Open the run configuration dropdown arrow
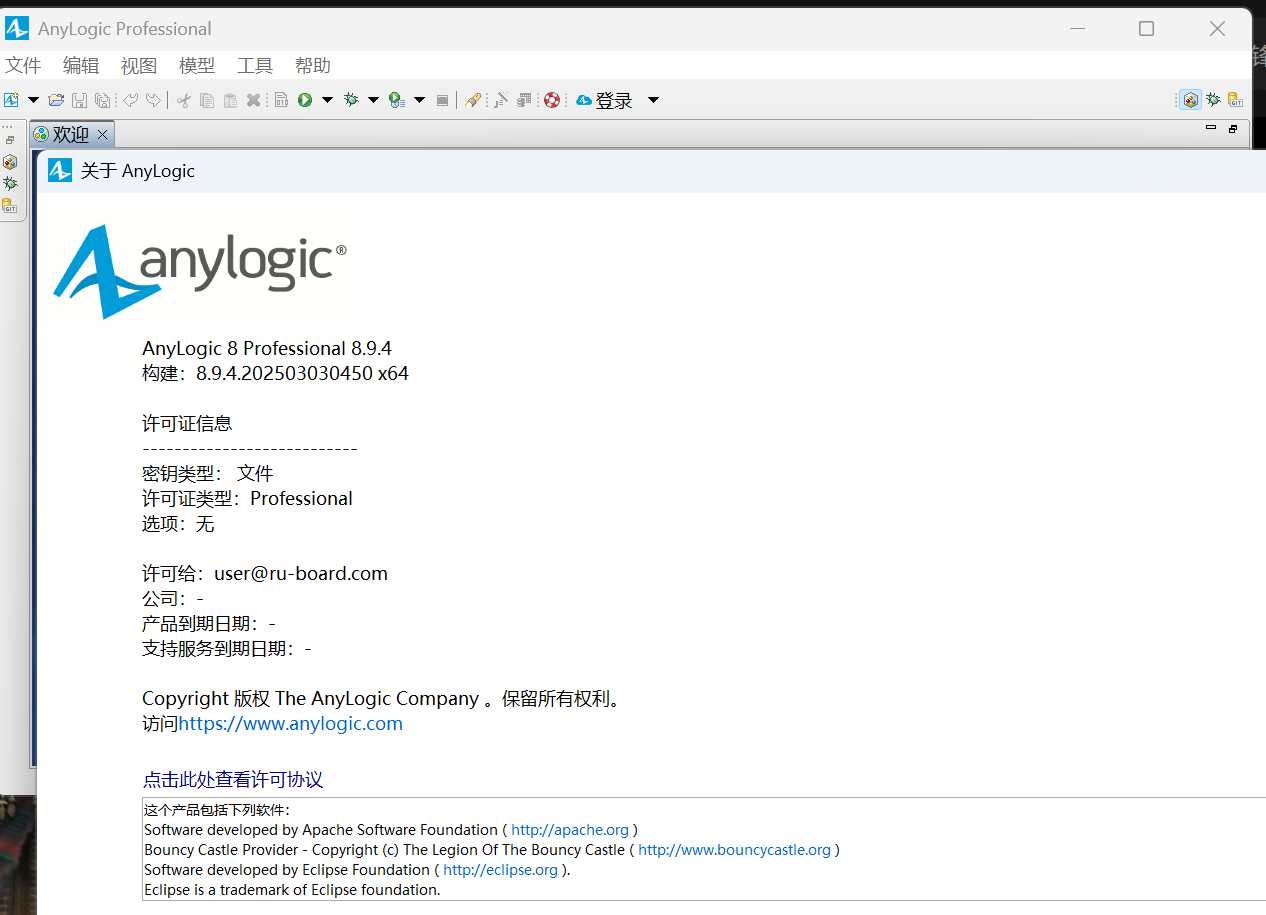 pos(419,100)
